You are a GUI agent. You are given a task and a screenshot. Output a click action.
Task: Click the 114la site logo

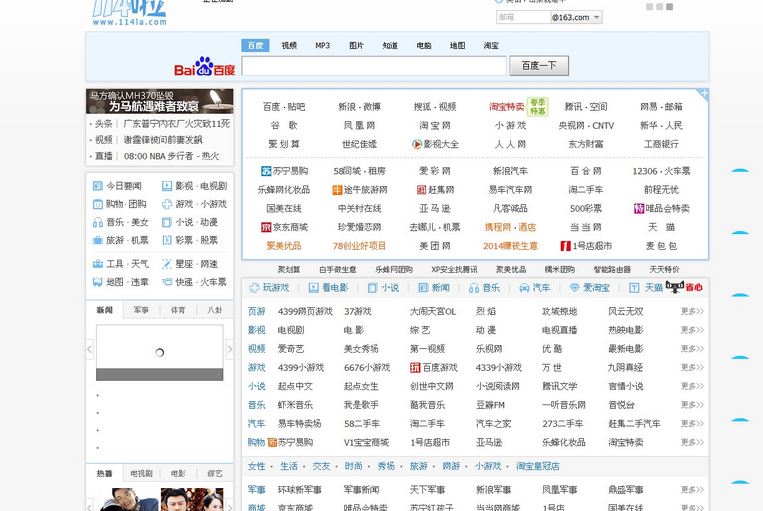(x=129, y=13)
